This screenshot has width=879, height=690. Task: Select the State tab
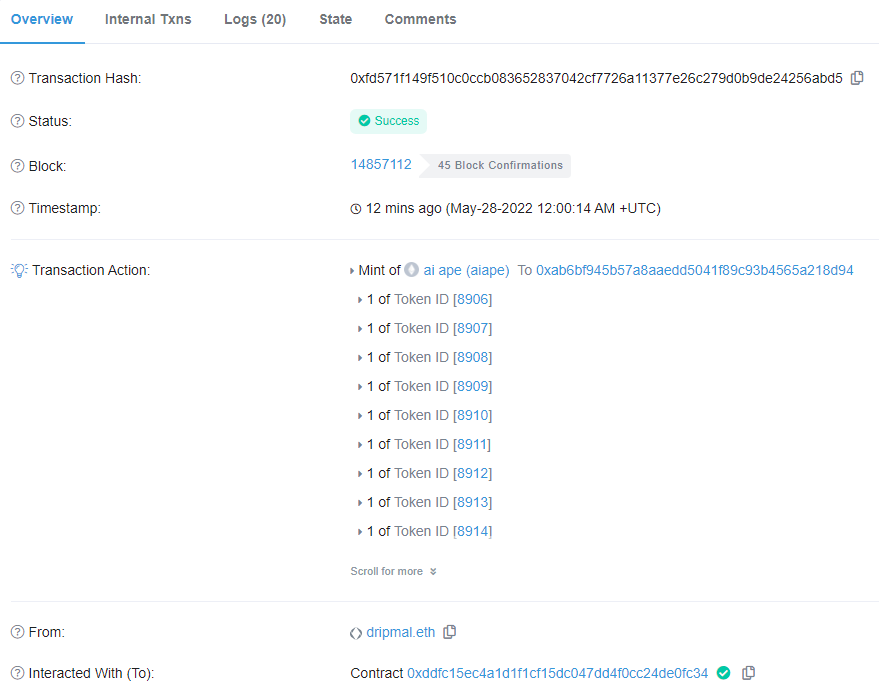coord(335,19)
